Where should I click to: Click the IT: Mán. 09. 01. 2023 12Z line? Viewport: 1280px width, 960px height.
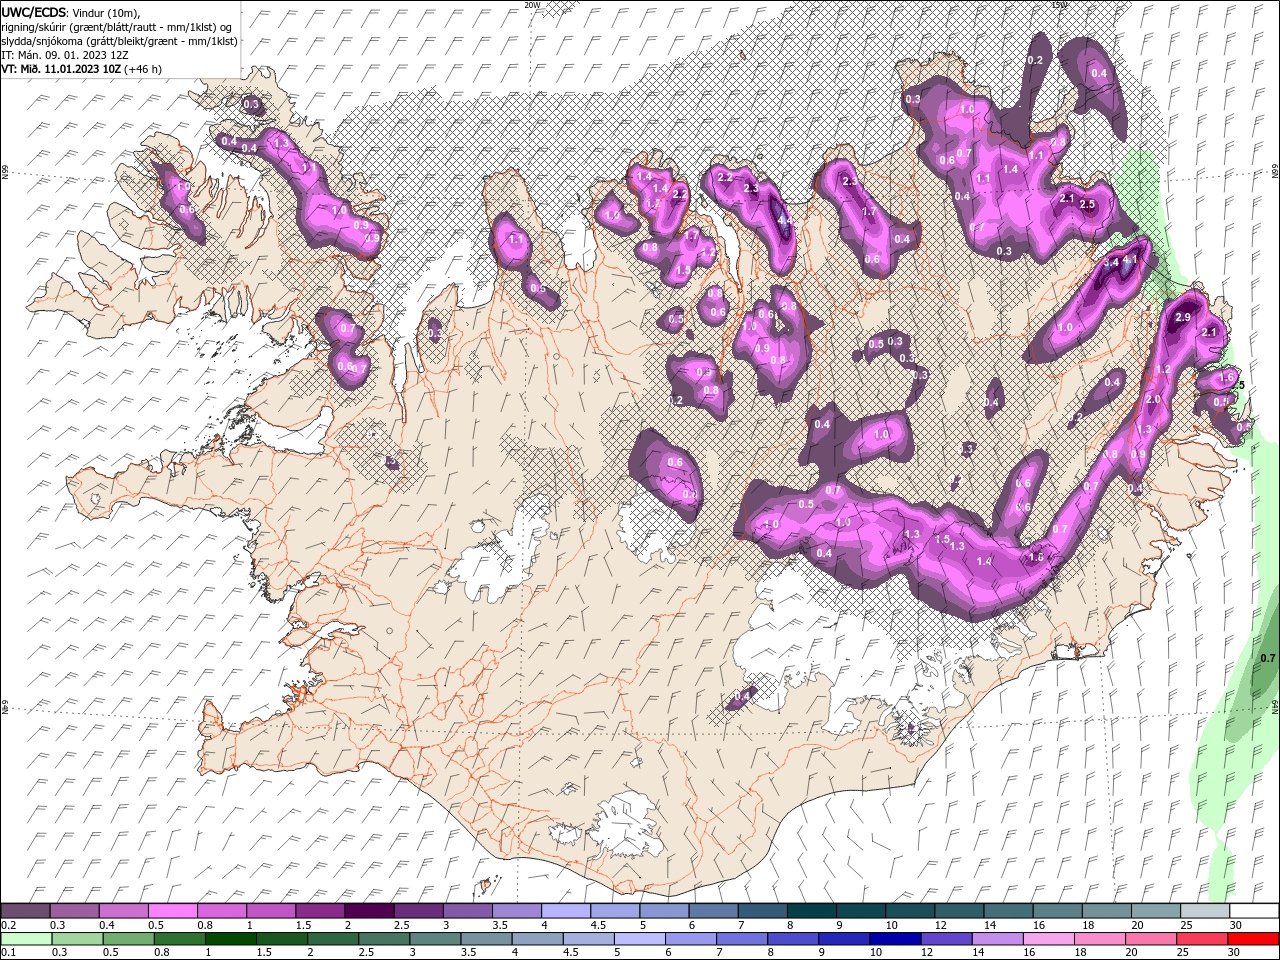click(x=66, y=55)
